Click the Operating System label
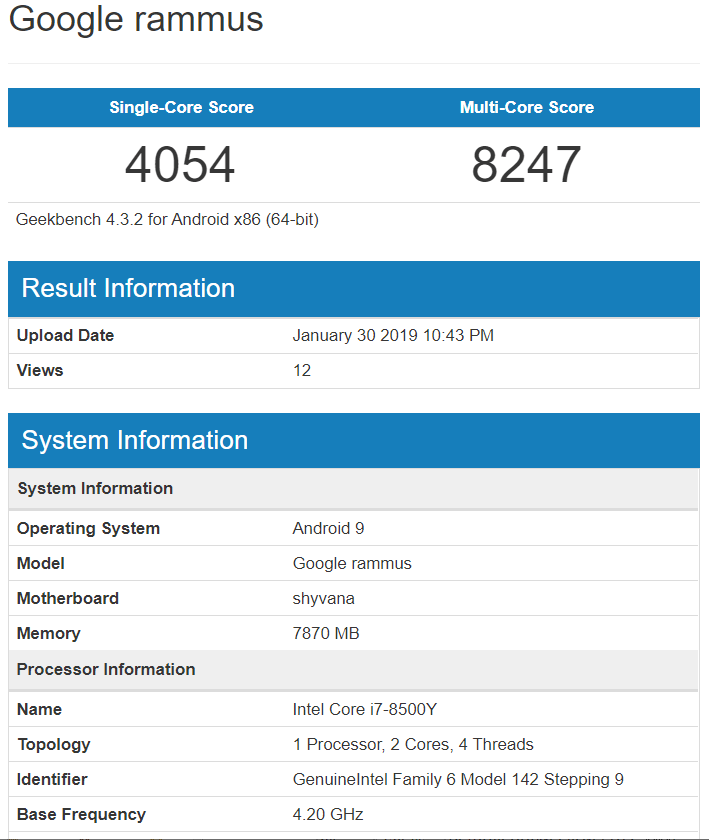Viewport: 709px width, 840px height. click(88, 528)
